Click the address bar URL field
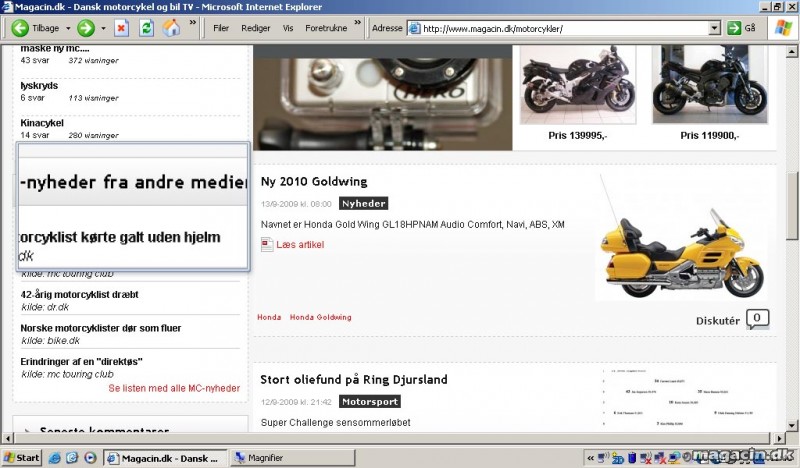 point(565,29)
